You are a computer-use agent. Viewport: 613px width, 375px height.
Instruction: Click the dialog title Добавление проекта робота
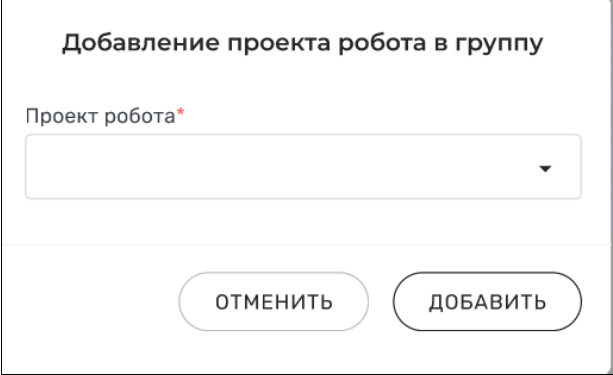tap(244, 42)
